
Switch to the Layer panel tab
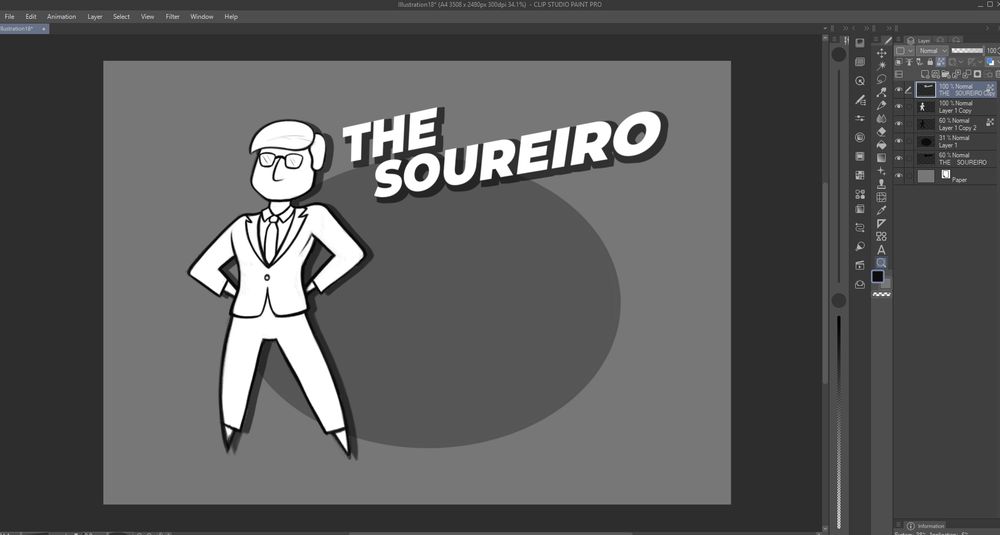920,40
